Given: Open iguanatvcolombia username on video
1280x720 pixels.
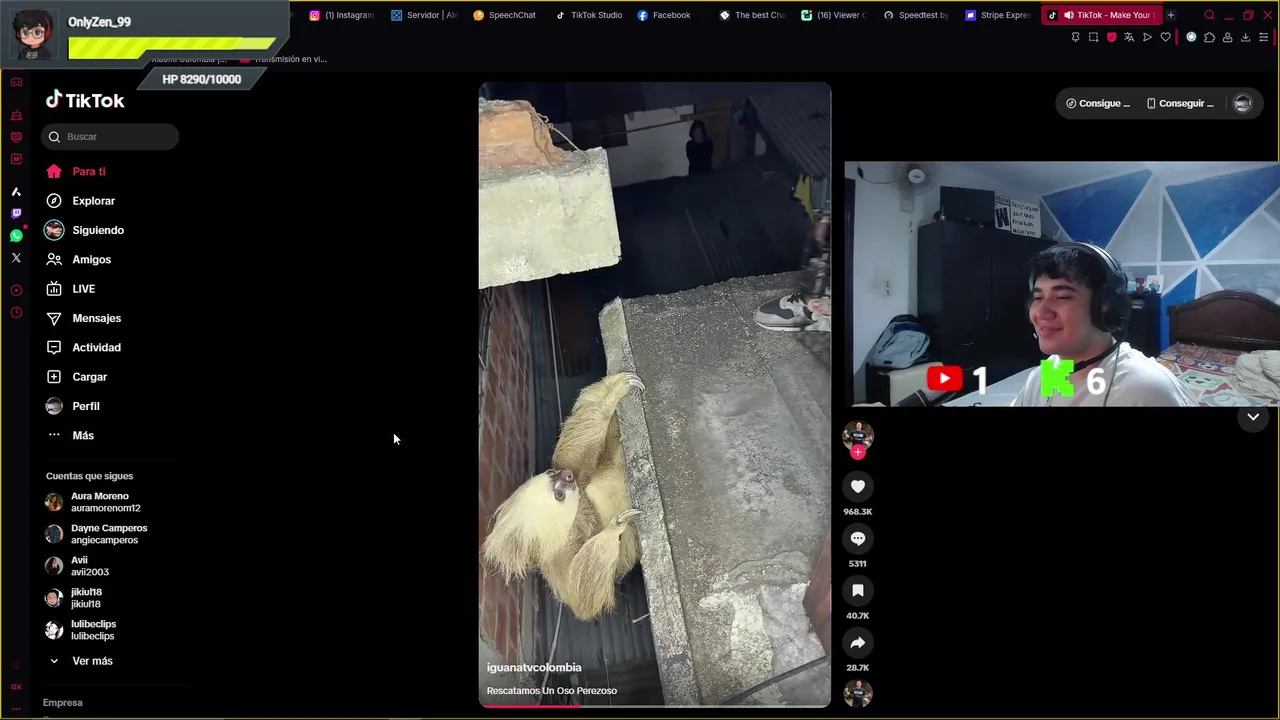Looking at the screenshot, I should [534, 667].
